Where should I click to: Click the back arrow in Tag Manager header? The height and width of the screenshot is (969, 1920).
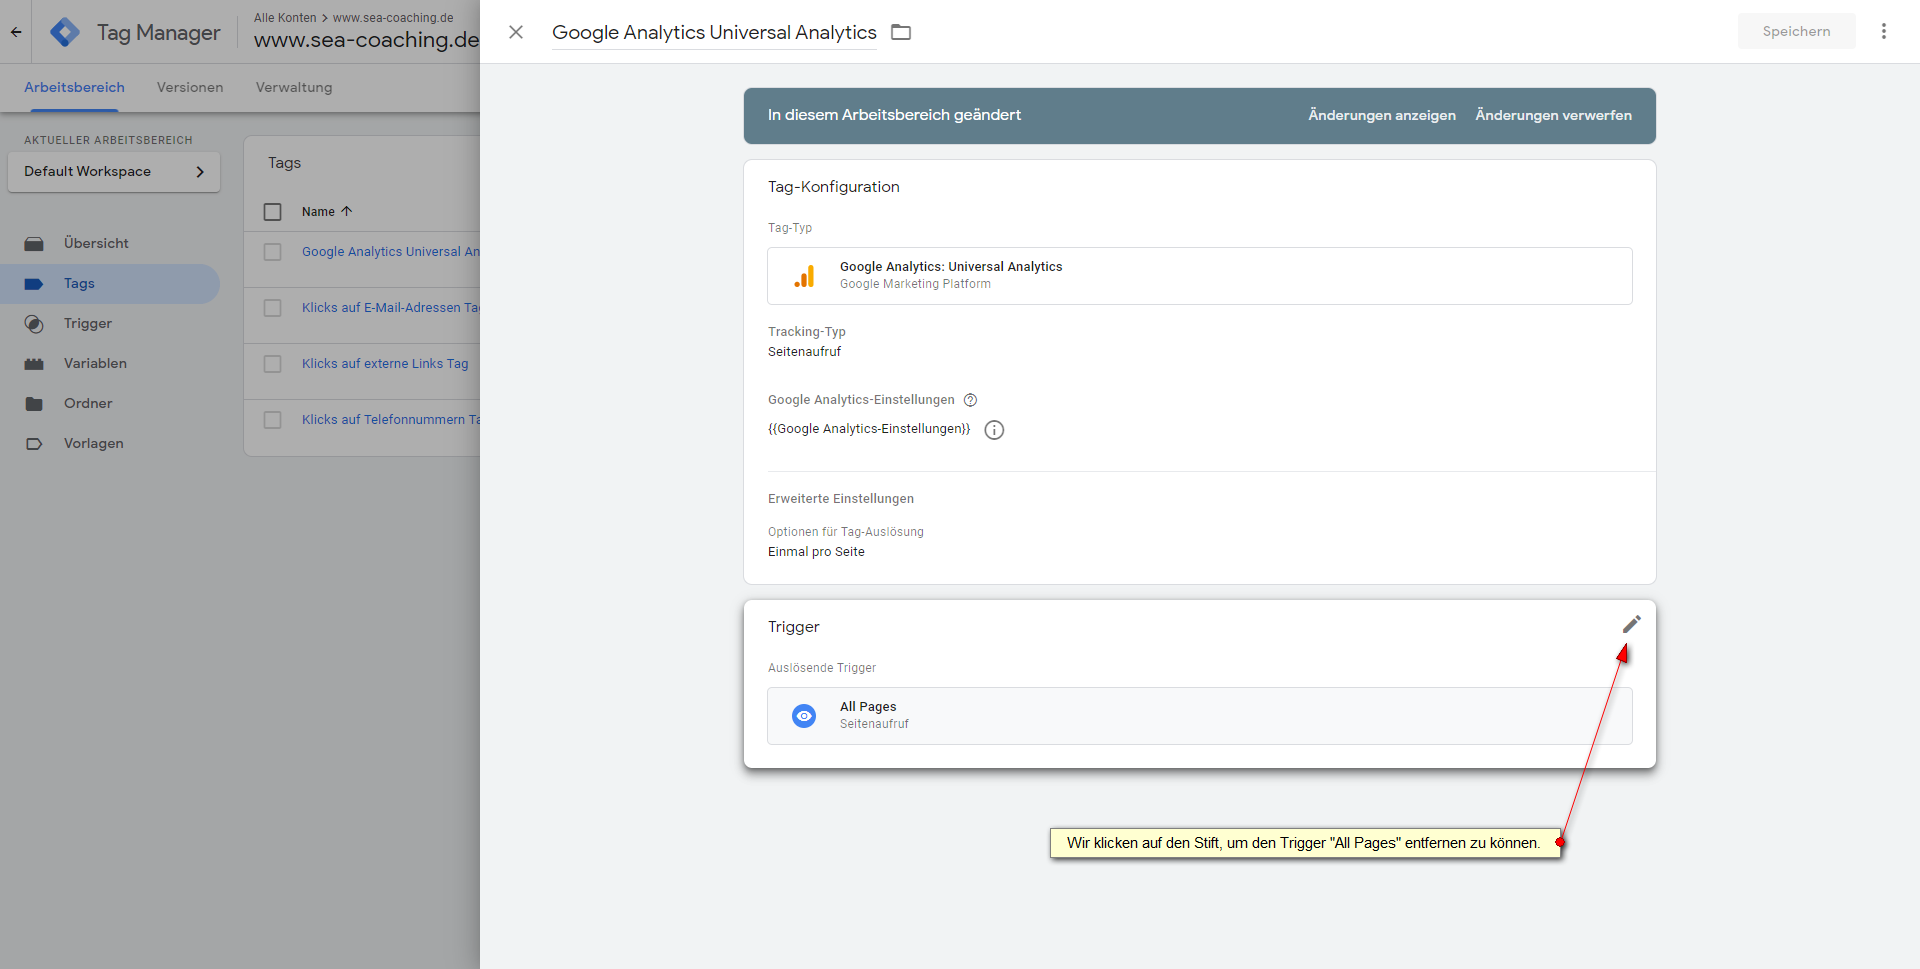[16, 32]
